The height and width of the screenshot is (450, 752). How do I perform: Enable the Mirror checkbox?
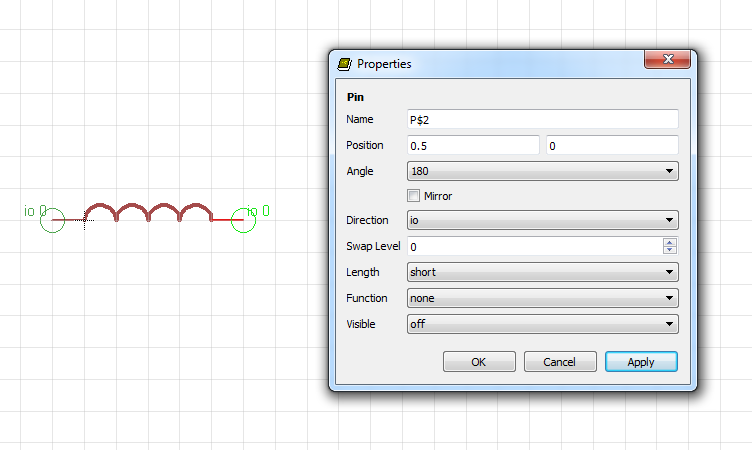point(413,196)
